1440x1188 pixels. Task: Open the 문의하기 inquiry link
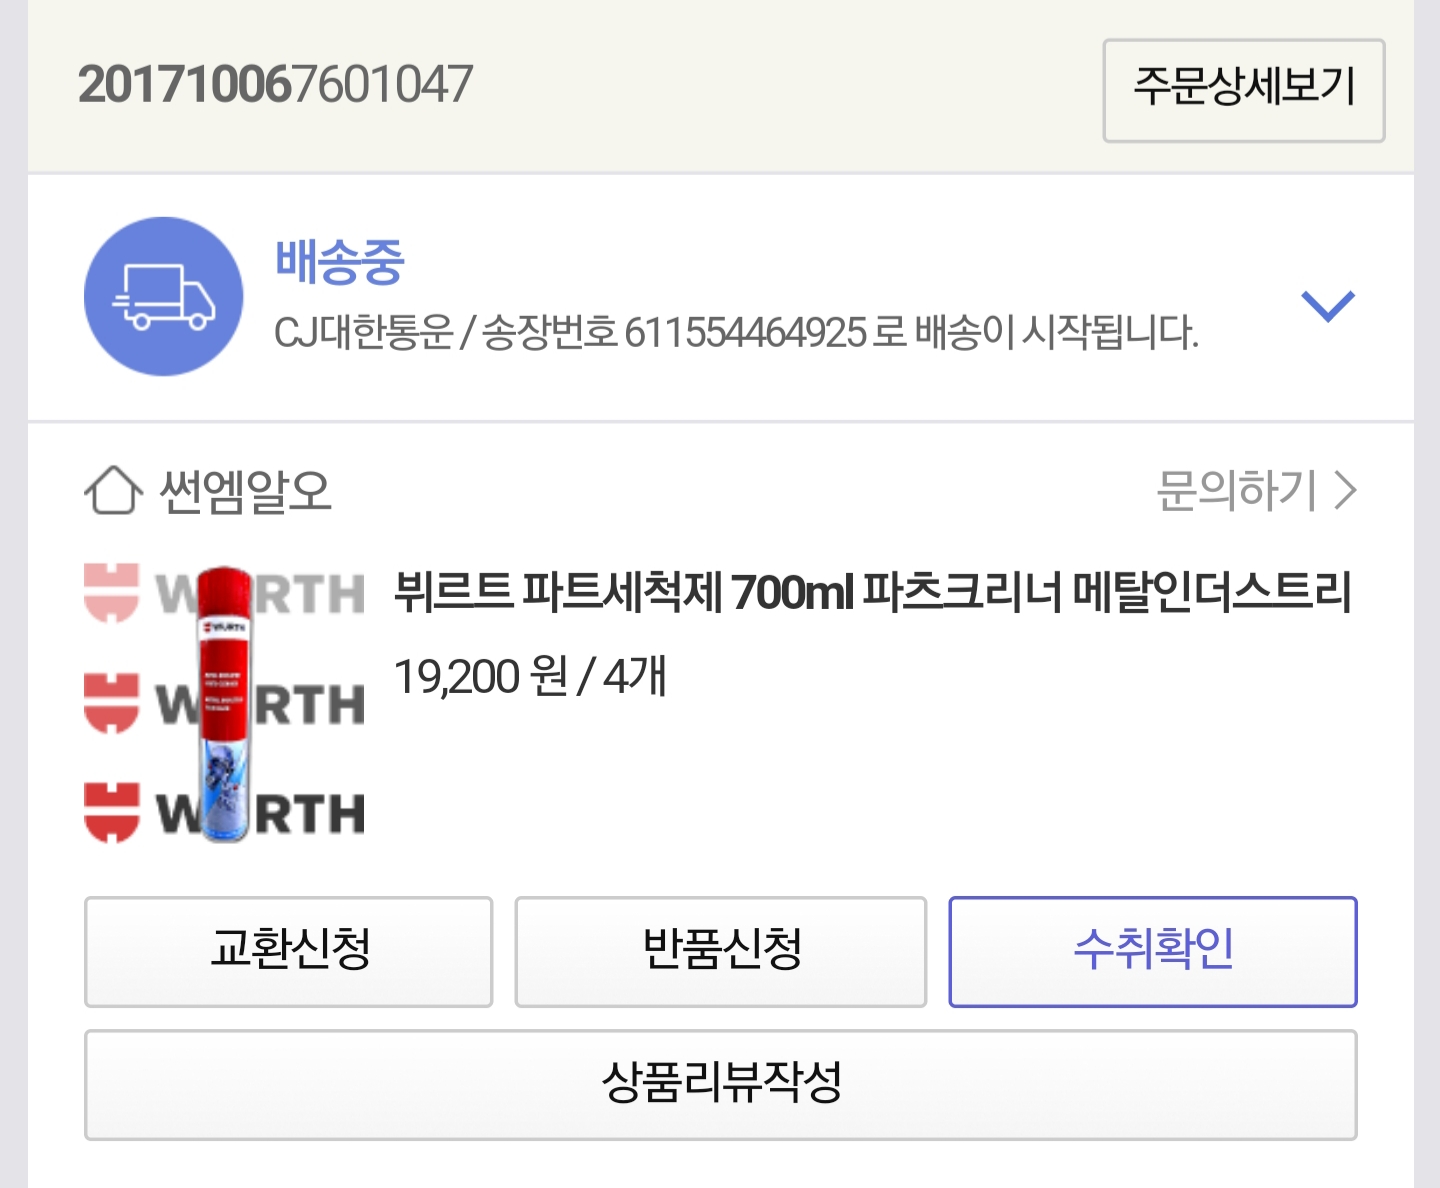click(x=1236, y=491)
